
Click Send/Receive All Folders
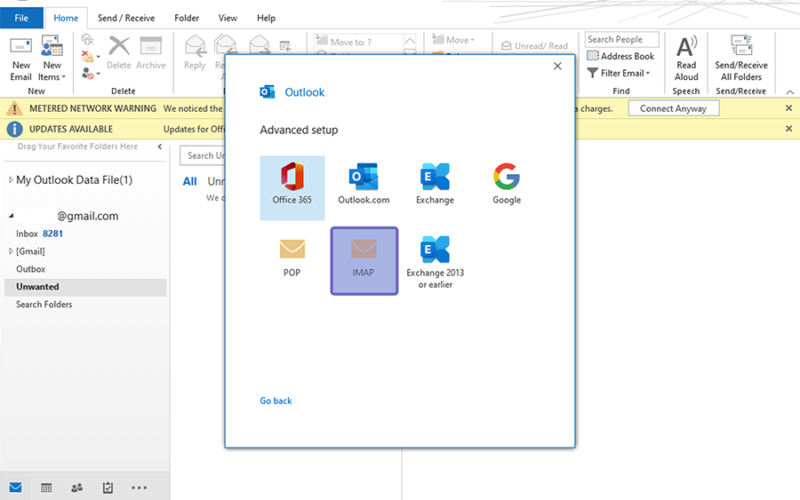(x=741, y=59)
